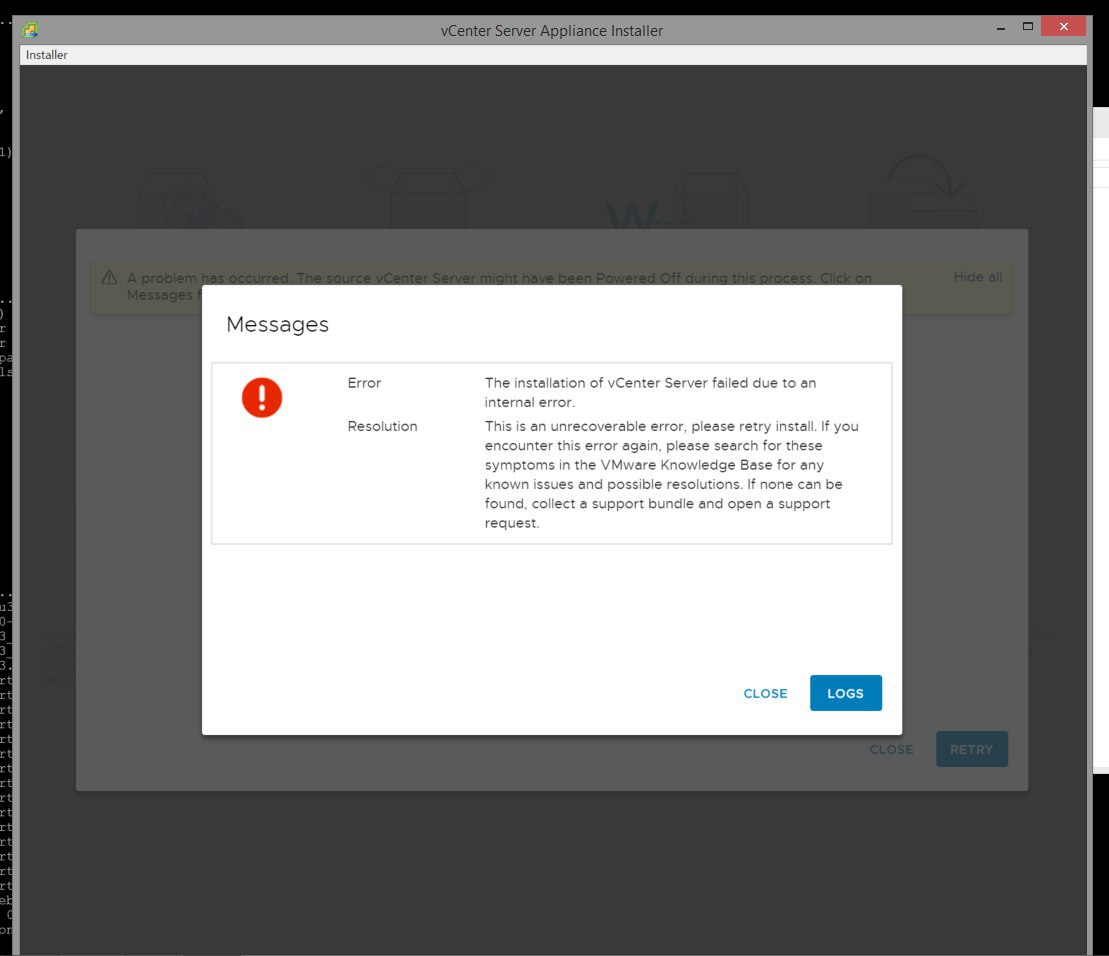
Task: Click the Hide all link in the warning banner
Action: [977, 277]
